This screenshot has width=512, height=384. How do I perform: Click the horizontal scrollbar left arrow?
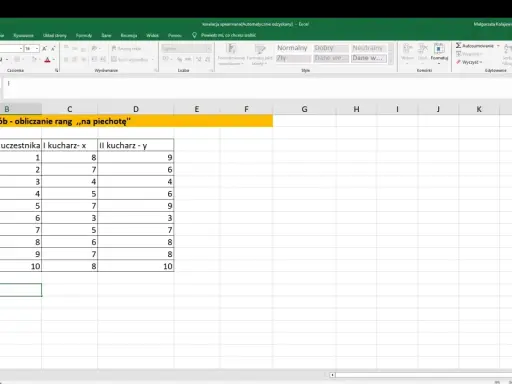click(332, 375)
